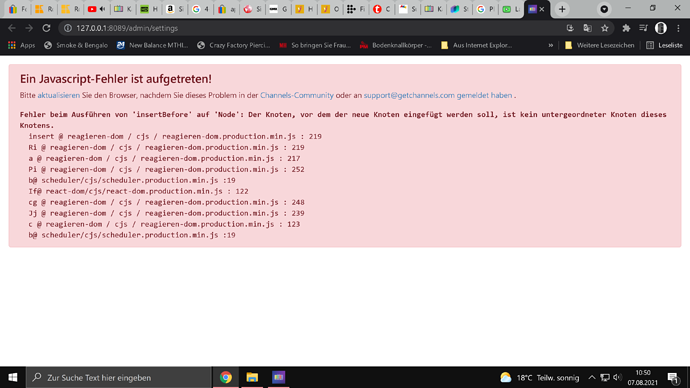The height and width of the screenshot is (388, 690).
Task: Open the Channels app taskbar icon
Action: pyautogui.click(x=279, y=377)
